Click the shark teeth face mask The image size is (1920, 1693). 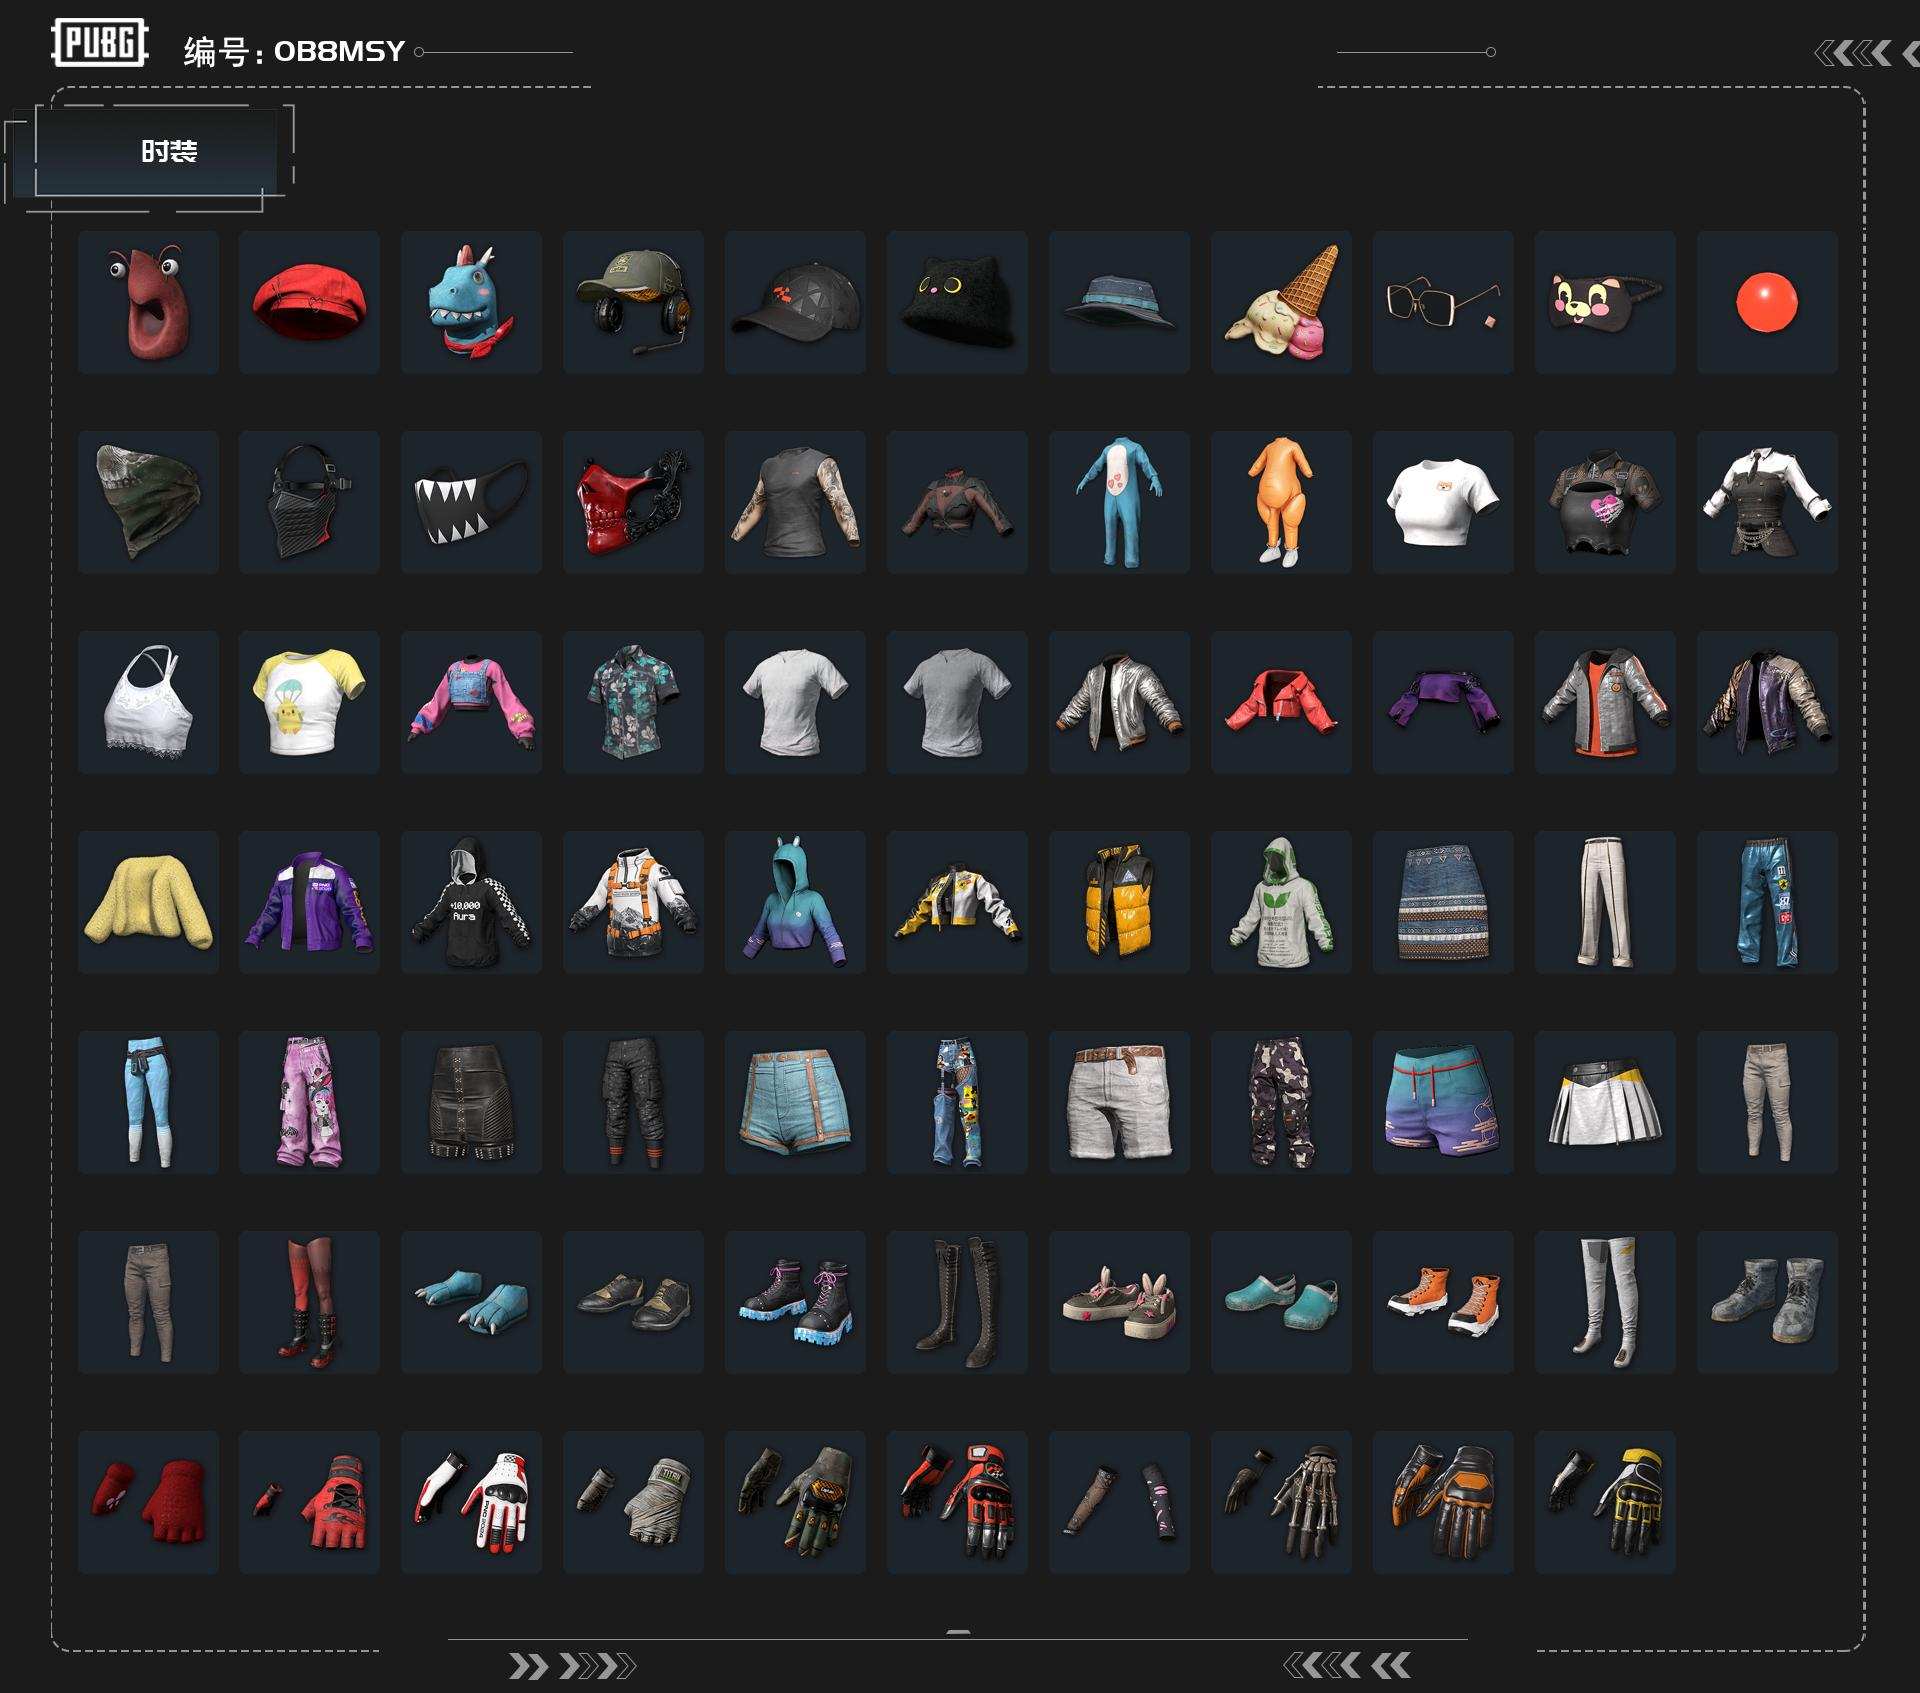pyautogui.click(x=471, y=502)
